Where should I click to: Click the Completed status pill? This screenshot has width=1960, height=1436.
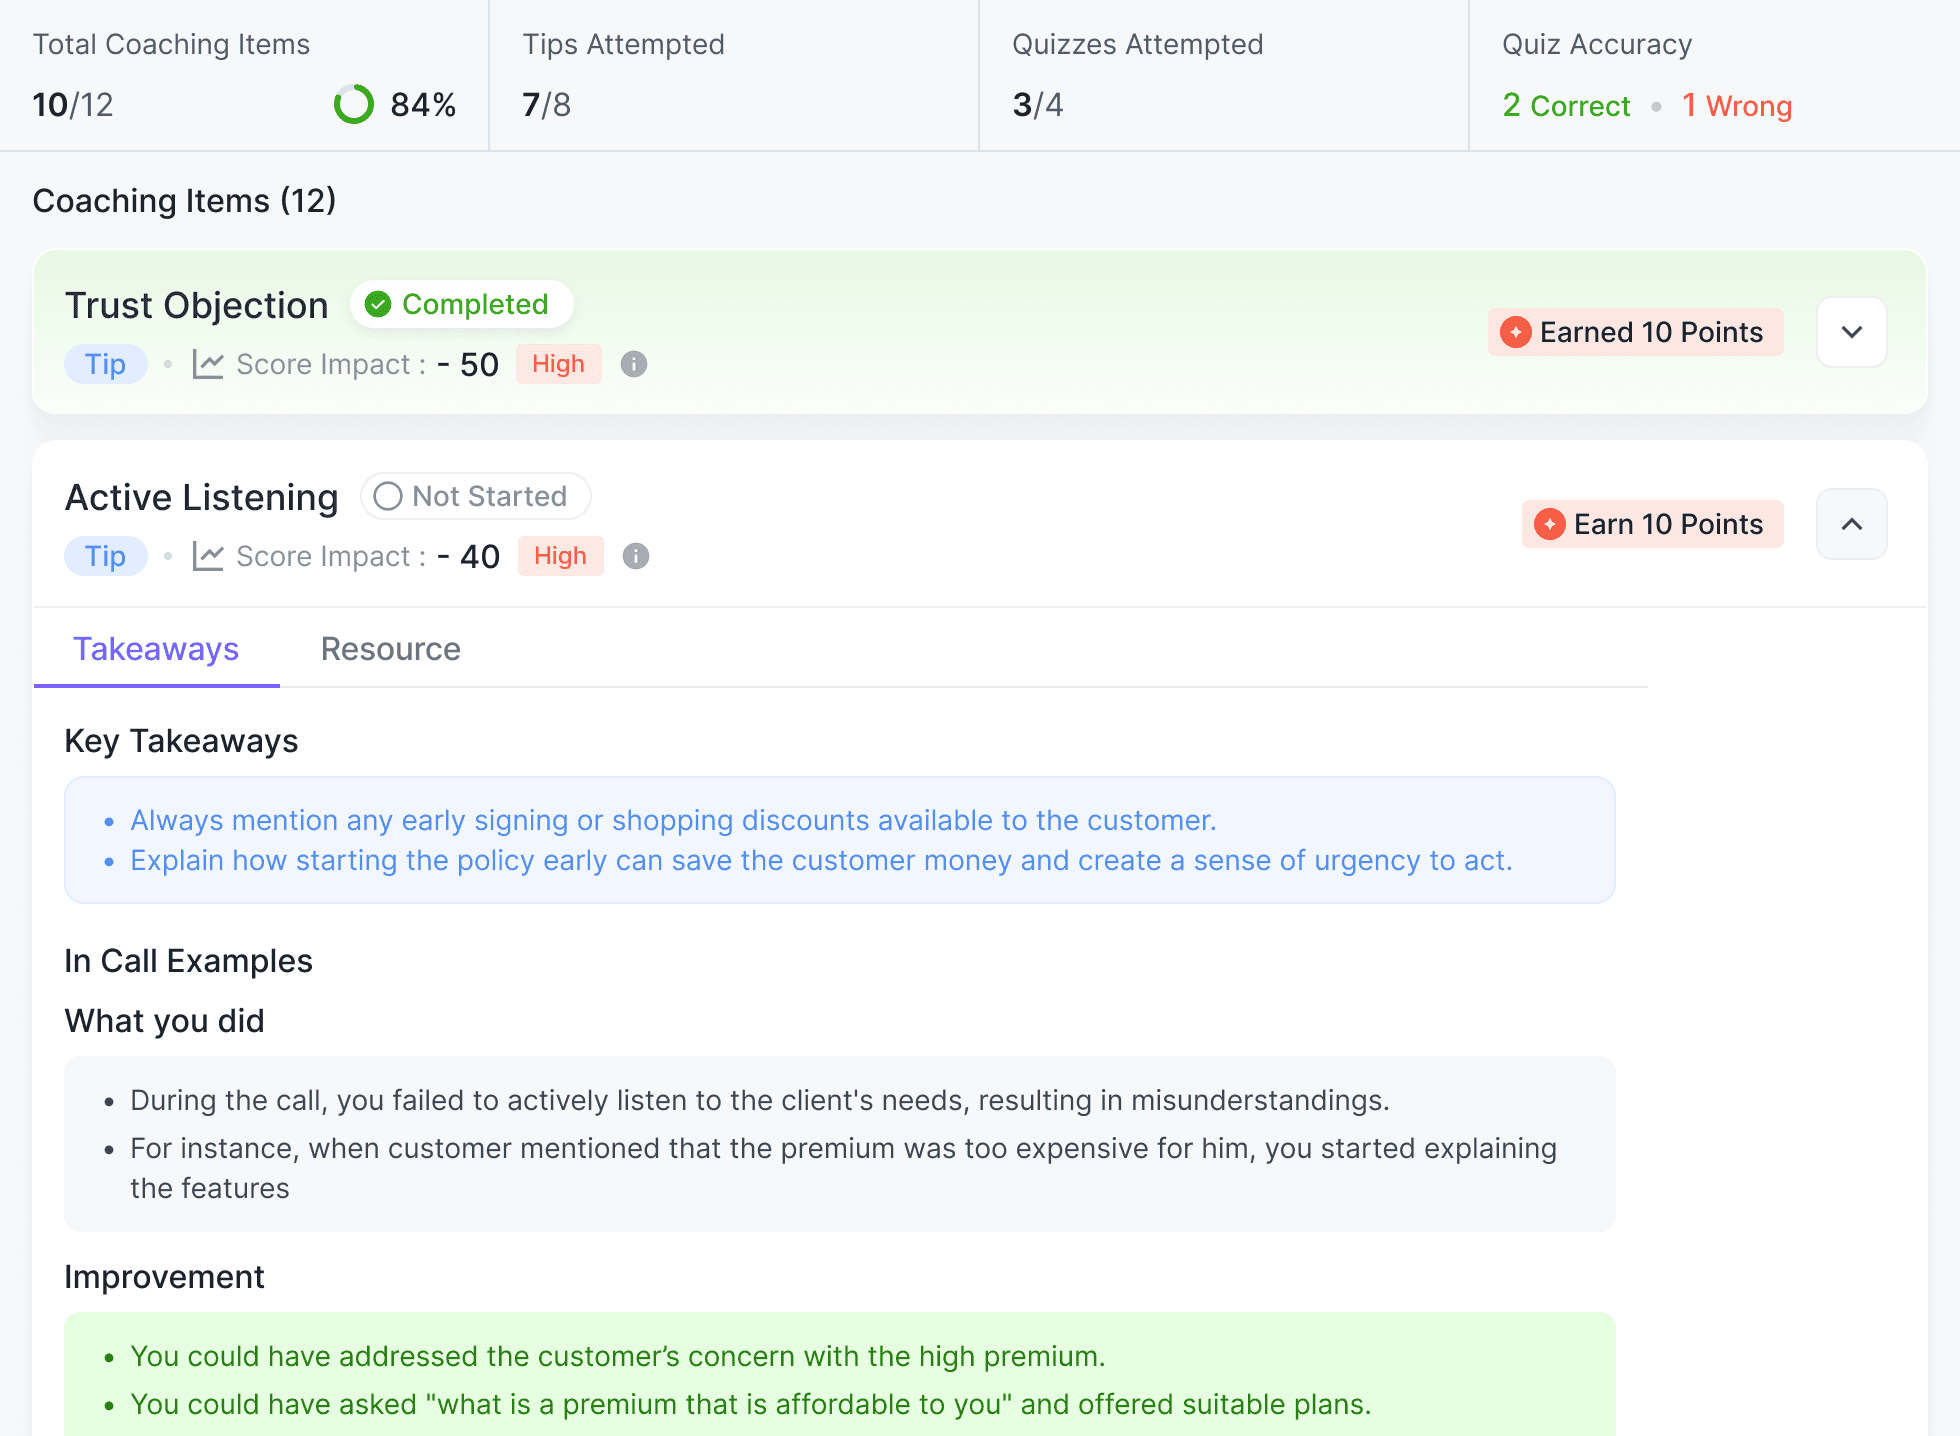pyautogui.click(x=462, y=304)
